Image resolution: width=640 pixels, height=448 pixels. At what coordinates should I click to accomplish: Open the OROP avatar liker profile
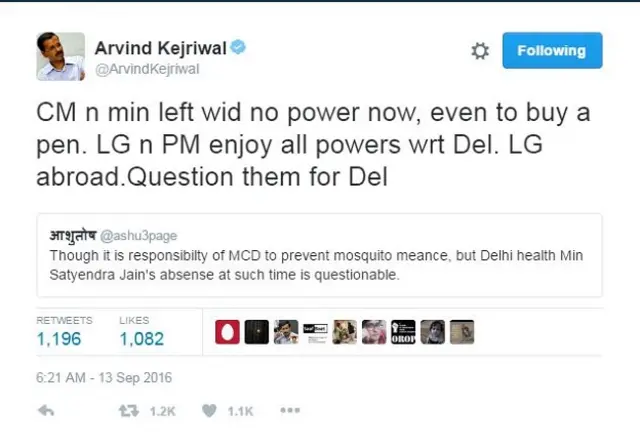point(403,332)
